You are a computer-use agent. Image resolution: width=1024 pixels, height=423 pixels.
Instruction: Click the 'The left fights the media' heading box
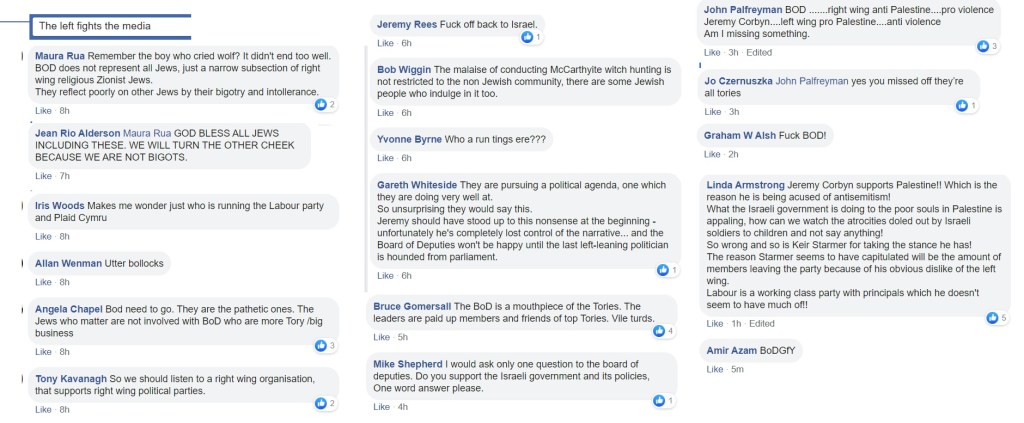(x=108, y=25)
